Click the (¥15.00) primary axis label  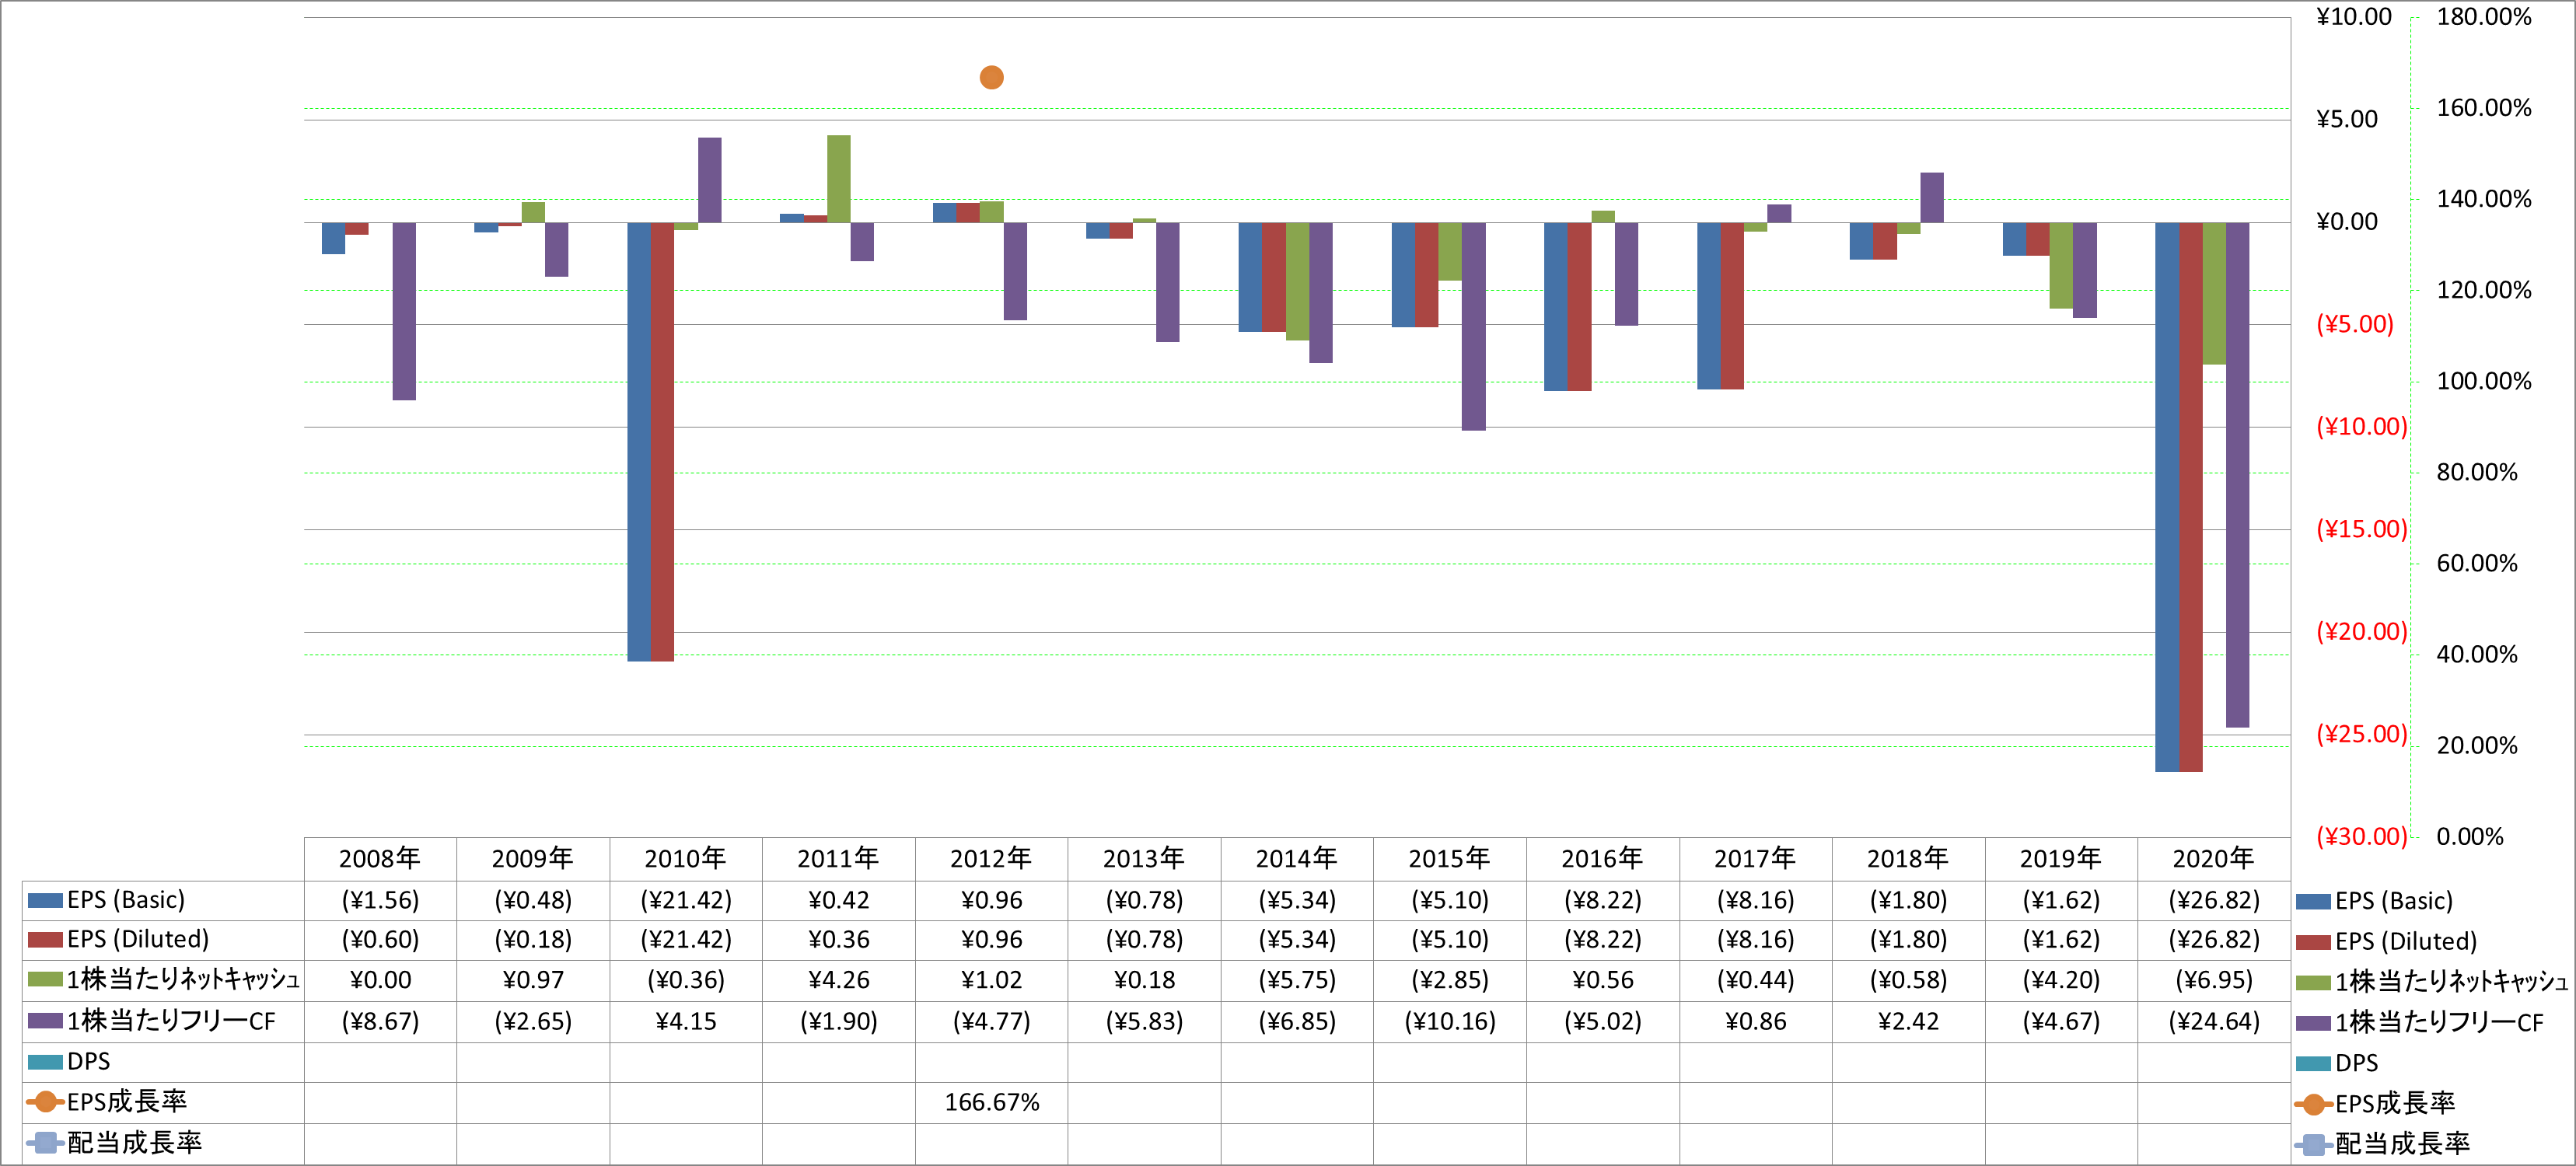click(x=2362, y=529)
